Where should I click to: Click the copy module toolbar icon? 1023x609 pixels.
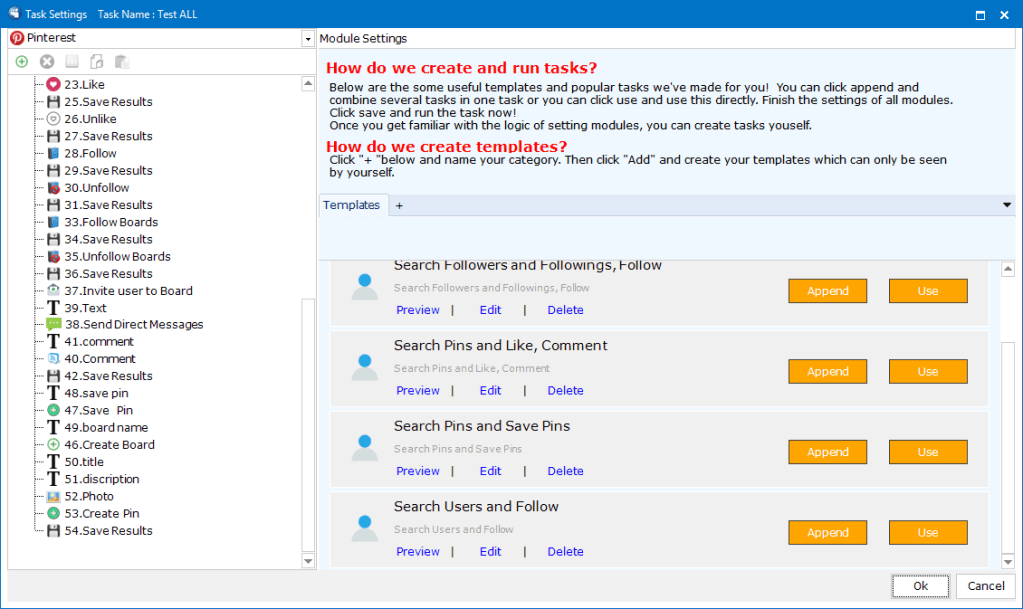point(97,62)
